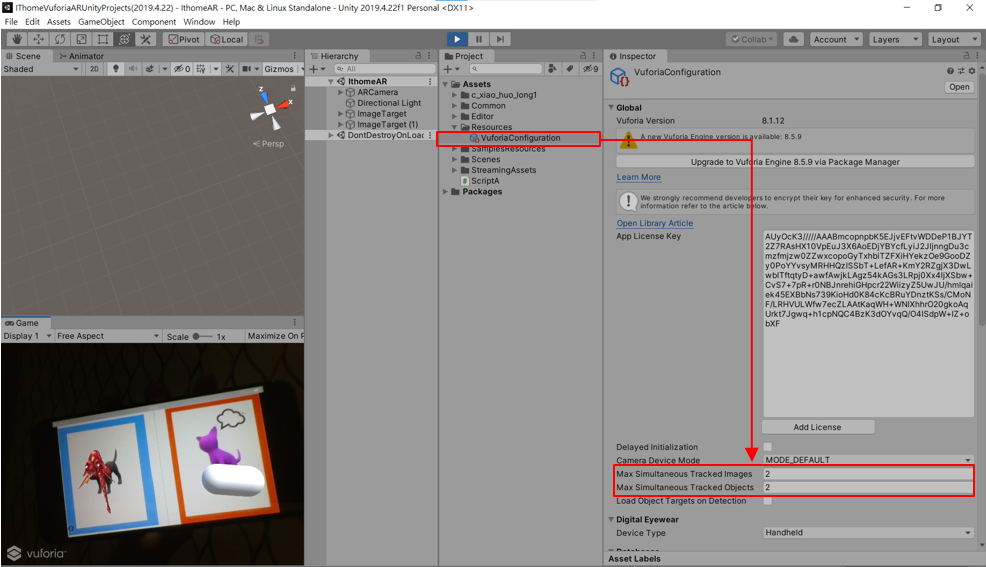Open the GameObject menu
This screenshot has height=567, width=986.
pyautogui.click(x=101, y=21)
